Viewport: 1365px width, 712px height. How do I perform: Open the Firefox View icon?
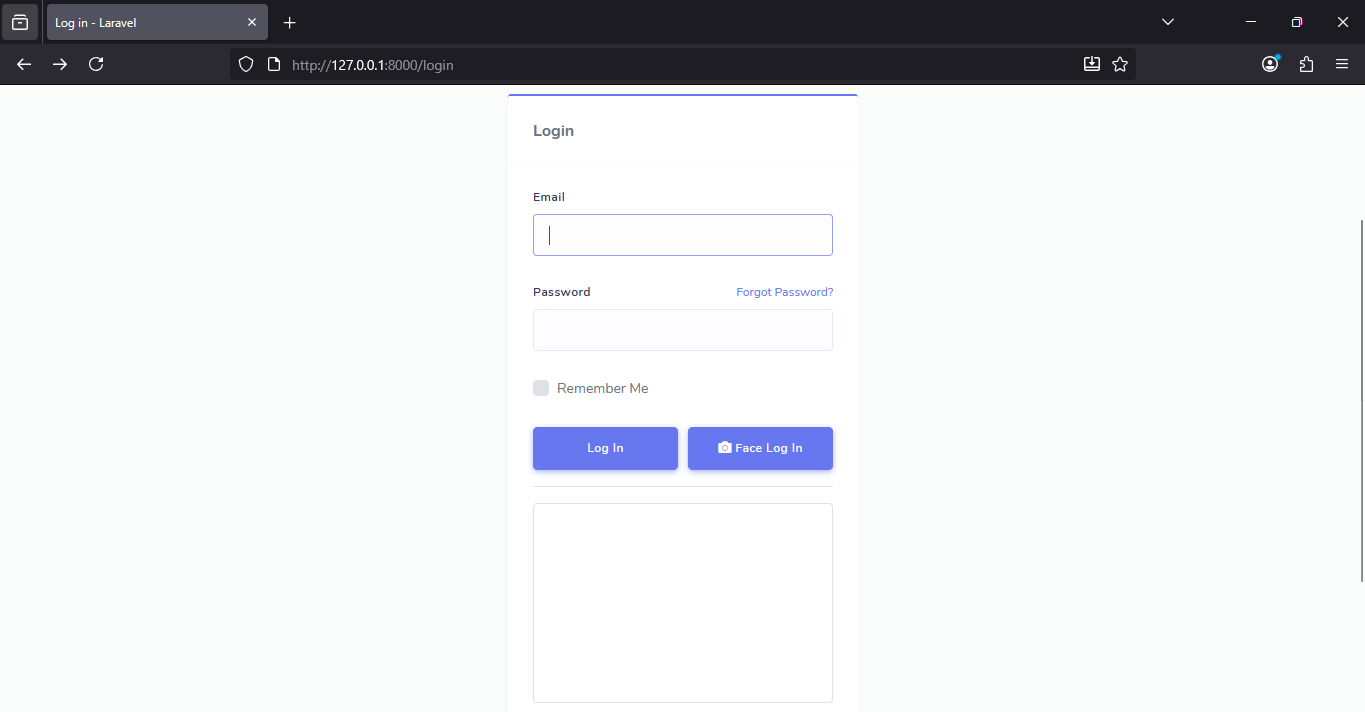20,22
